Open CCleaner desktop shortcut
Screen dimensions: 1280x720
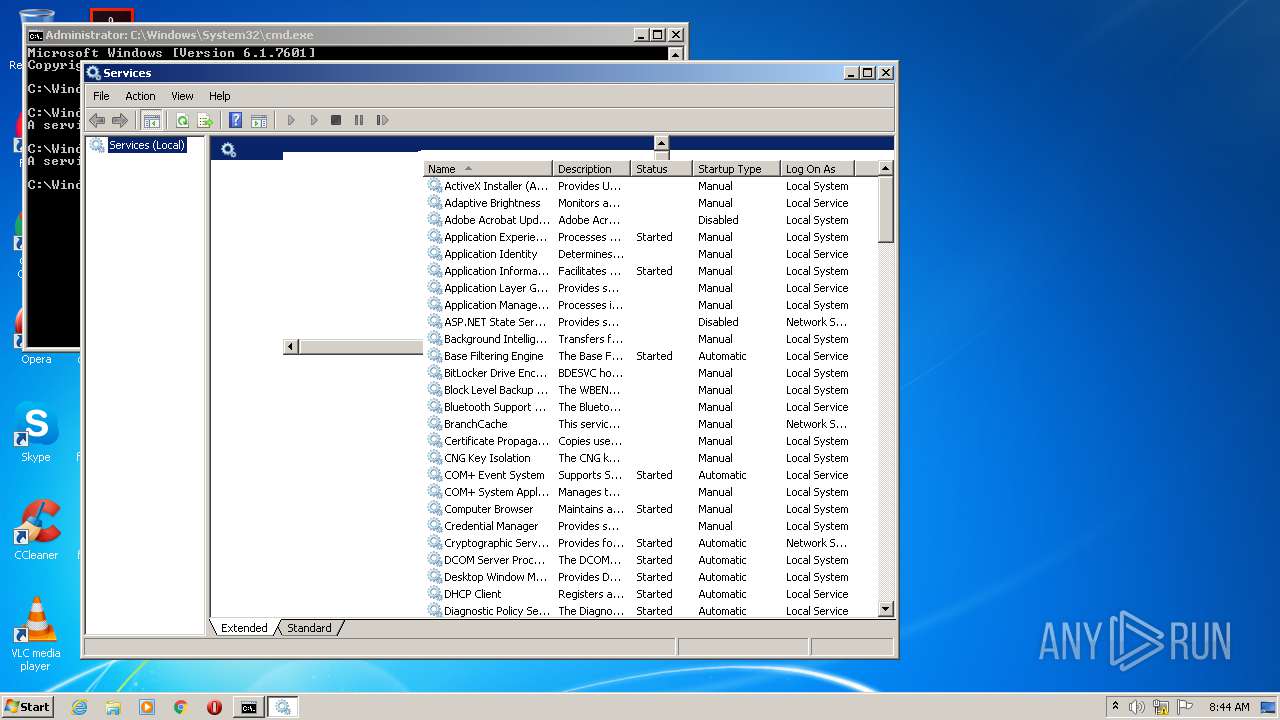(x=36, y=530)
